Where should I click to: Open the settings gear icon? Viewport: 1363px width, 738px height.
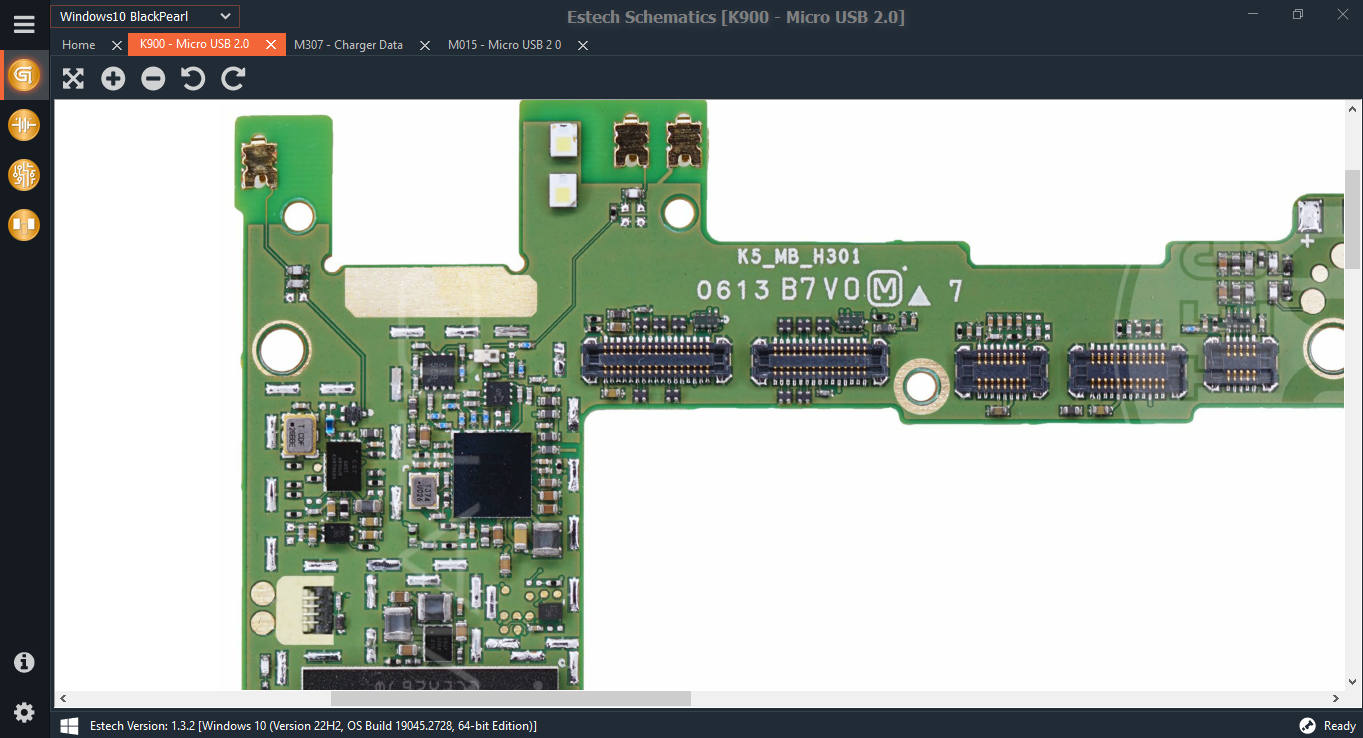[x=24, y=712]
